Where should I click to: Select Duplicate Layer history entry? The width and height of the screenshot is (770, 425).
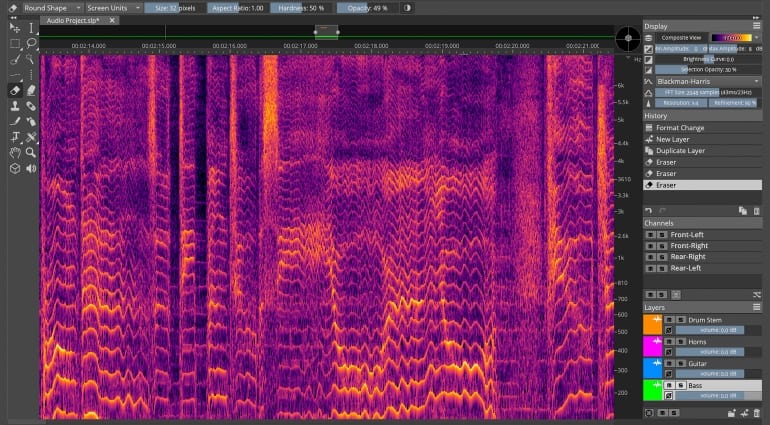pyautogui.click(x=703, y=150)
